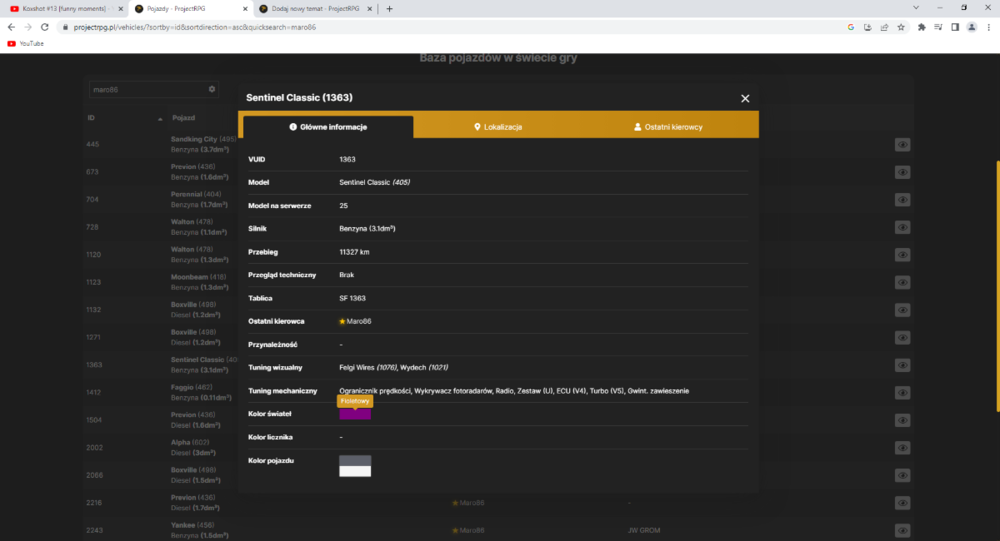1000x541 pixels.
Task: Open Chrome tab search chevron
Action: coord(916,8)
